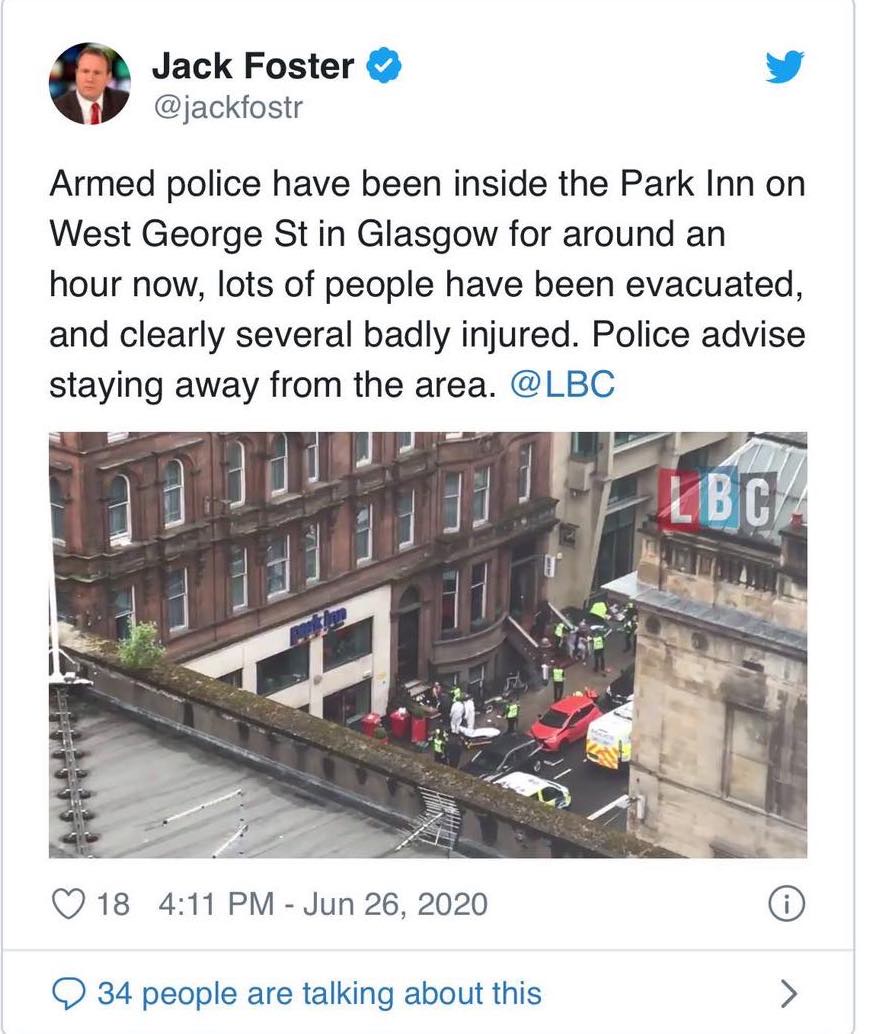Play the embedded Park Inn video
This screenshot has width=870, height=1034.
pyautogui.click(x=428, y=645)
